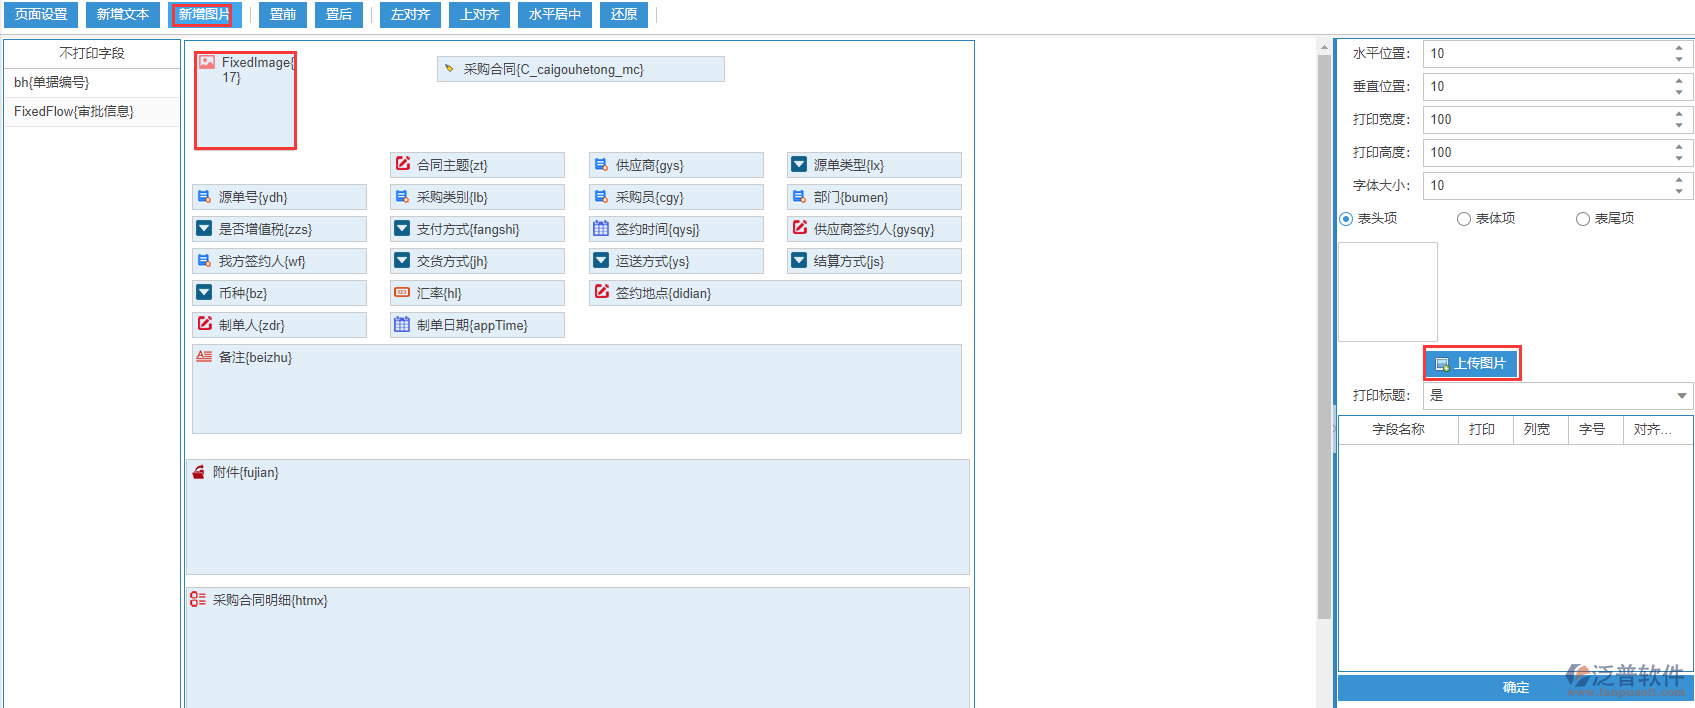This screenshot has height=708, width=1695.
Task: Click the 汇率{hl} currency field icon
Action: [402, 293]
